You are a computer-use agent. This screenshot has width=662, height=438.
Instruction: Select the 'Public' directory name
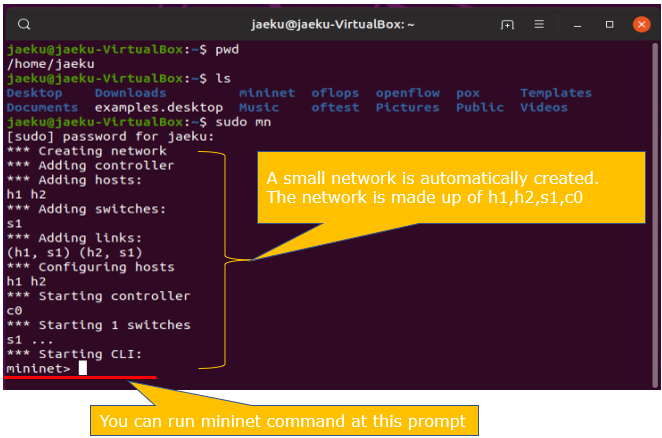point(480,107)
